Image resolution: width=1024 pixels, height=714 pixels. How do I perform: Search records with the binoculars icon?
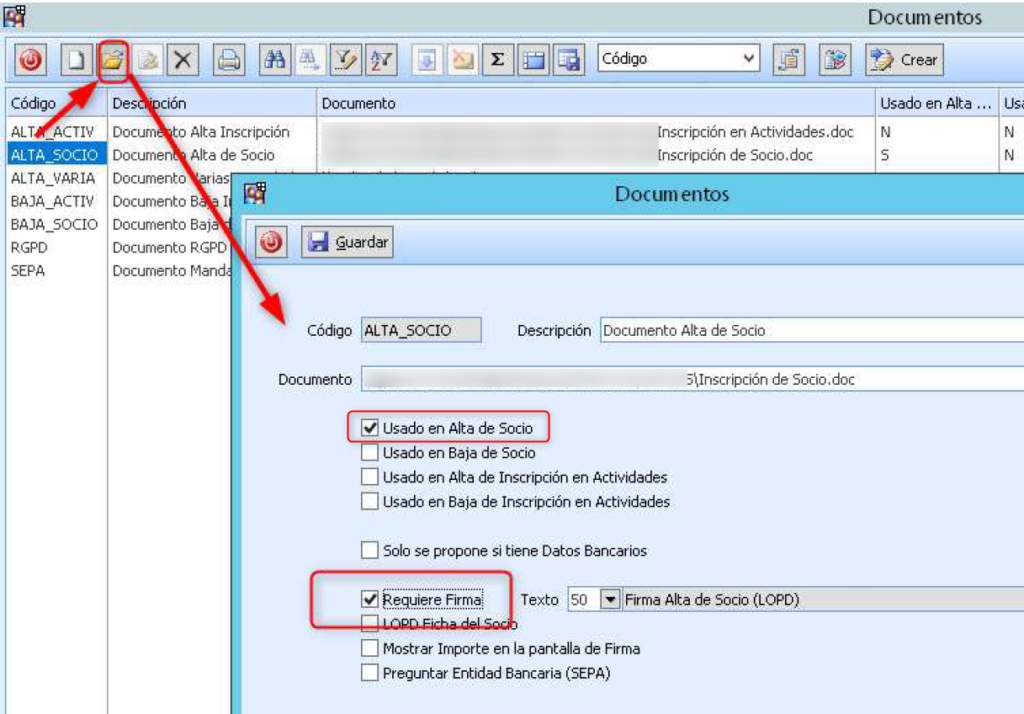coord(275,61)
